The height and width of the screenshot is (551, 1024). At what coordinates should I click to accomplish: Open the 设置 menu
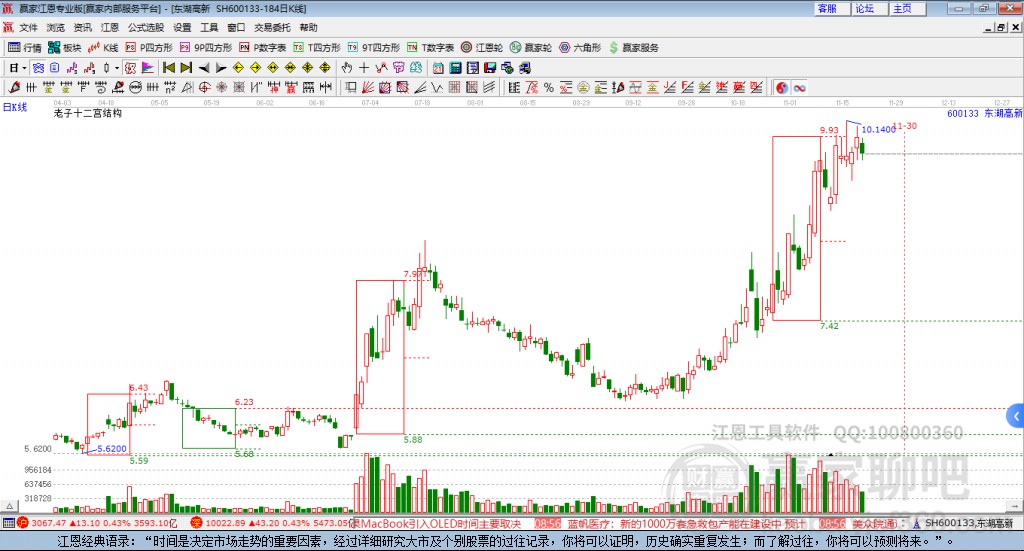tap(182, 27)
